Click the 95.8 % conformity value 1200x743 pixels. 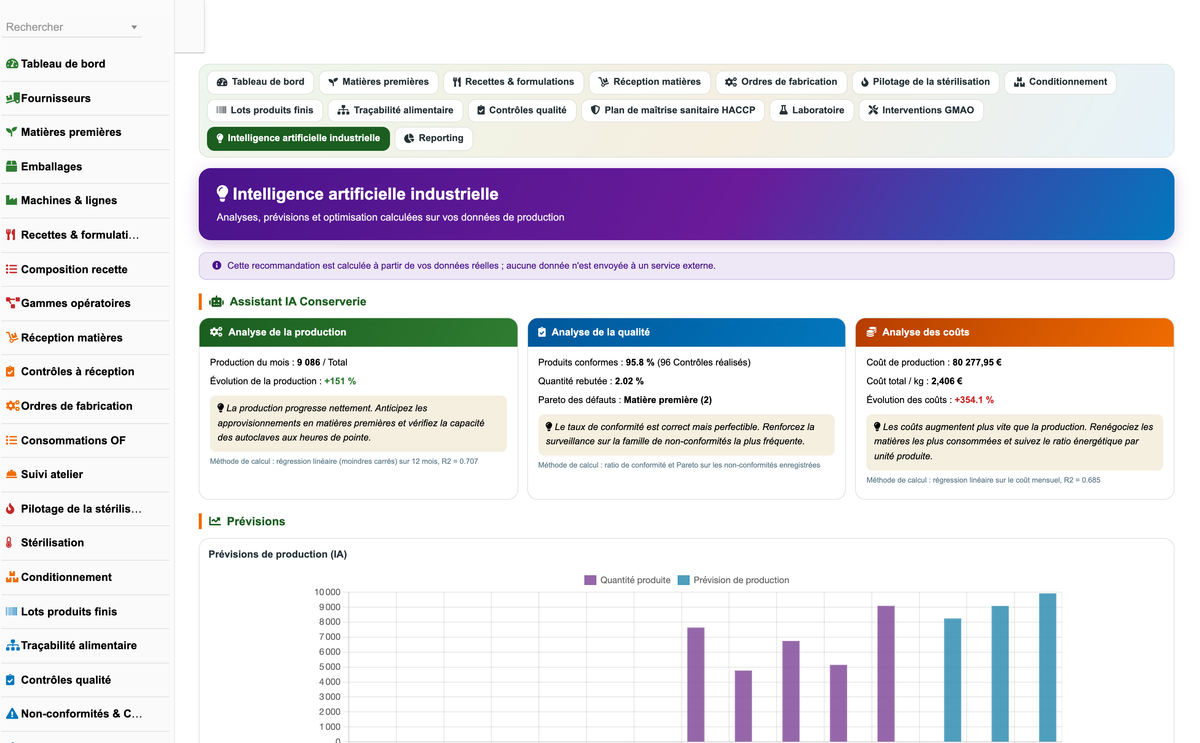pyautogui.click(x=640, y=362)
